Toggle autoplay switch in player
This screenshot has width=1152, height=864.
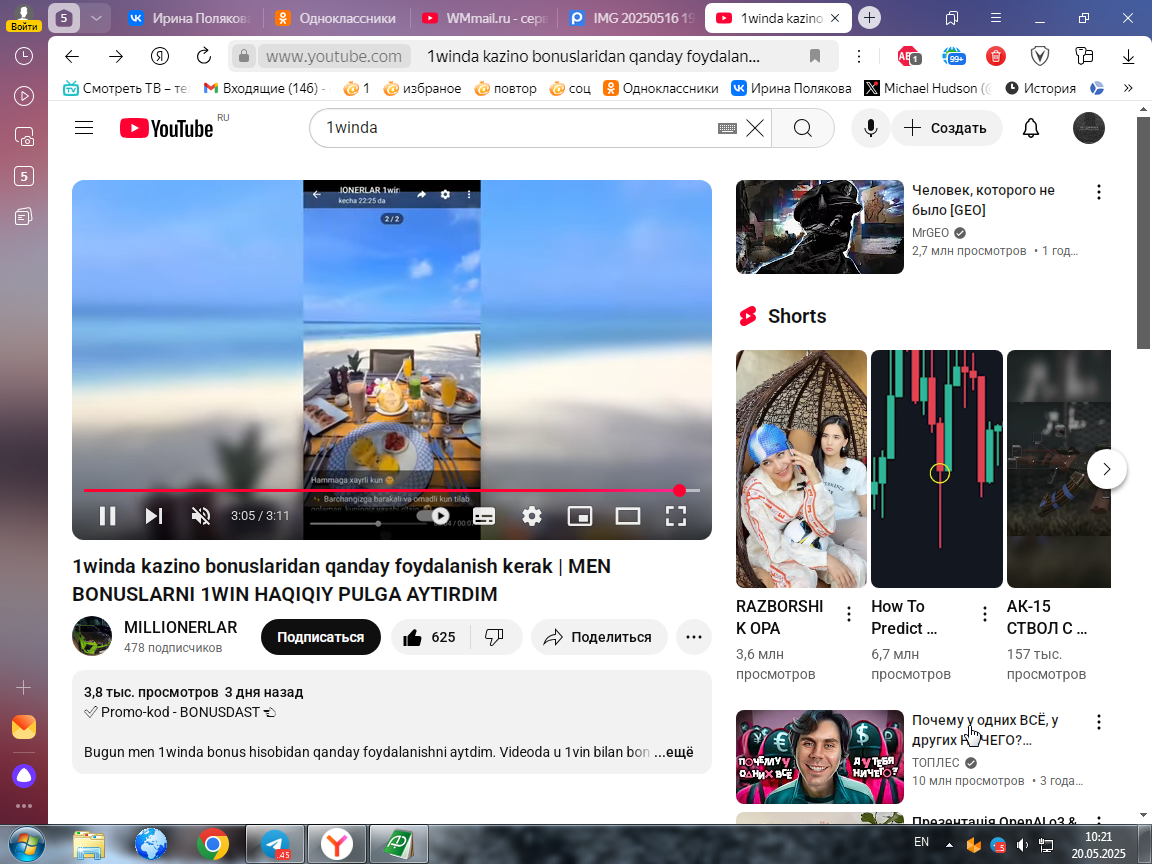click(x=433, y=516)
